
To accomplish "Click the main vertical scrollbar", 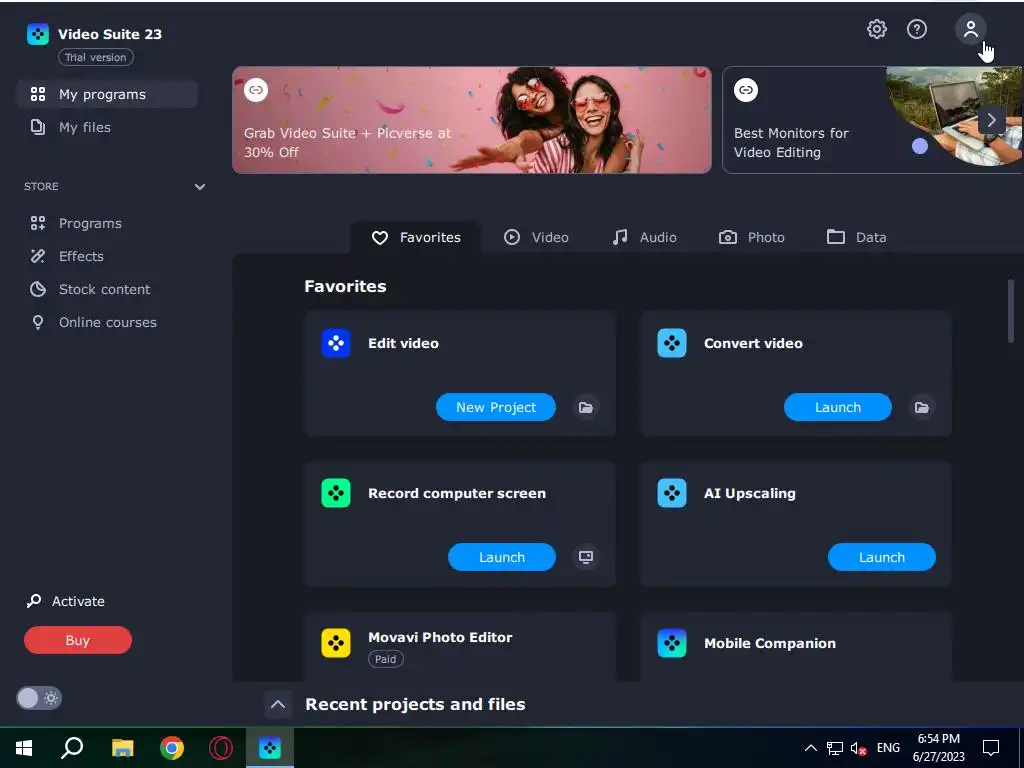I will point(1010,310).
